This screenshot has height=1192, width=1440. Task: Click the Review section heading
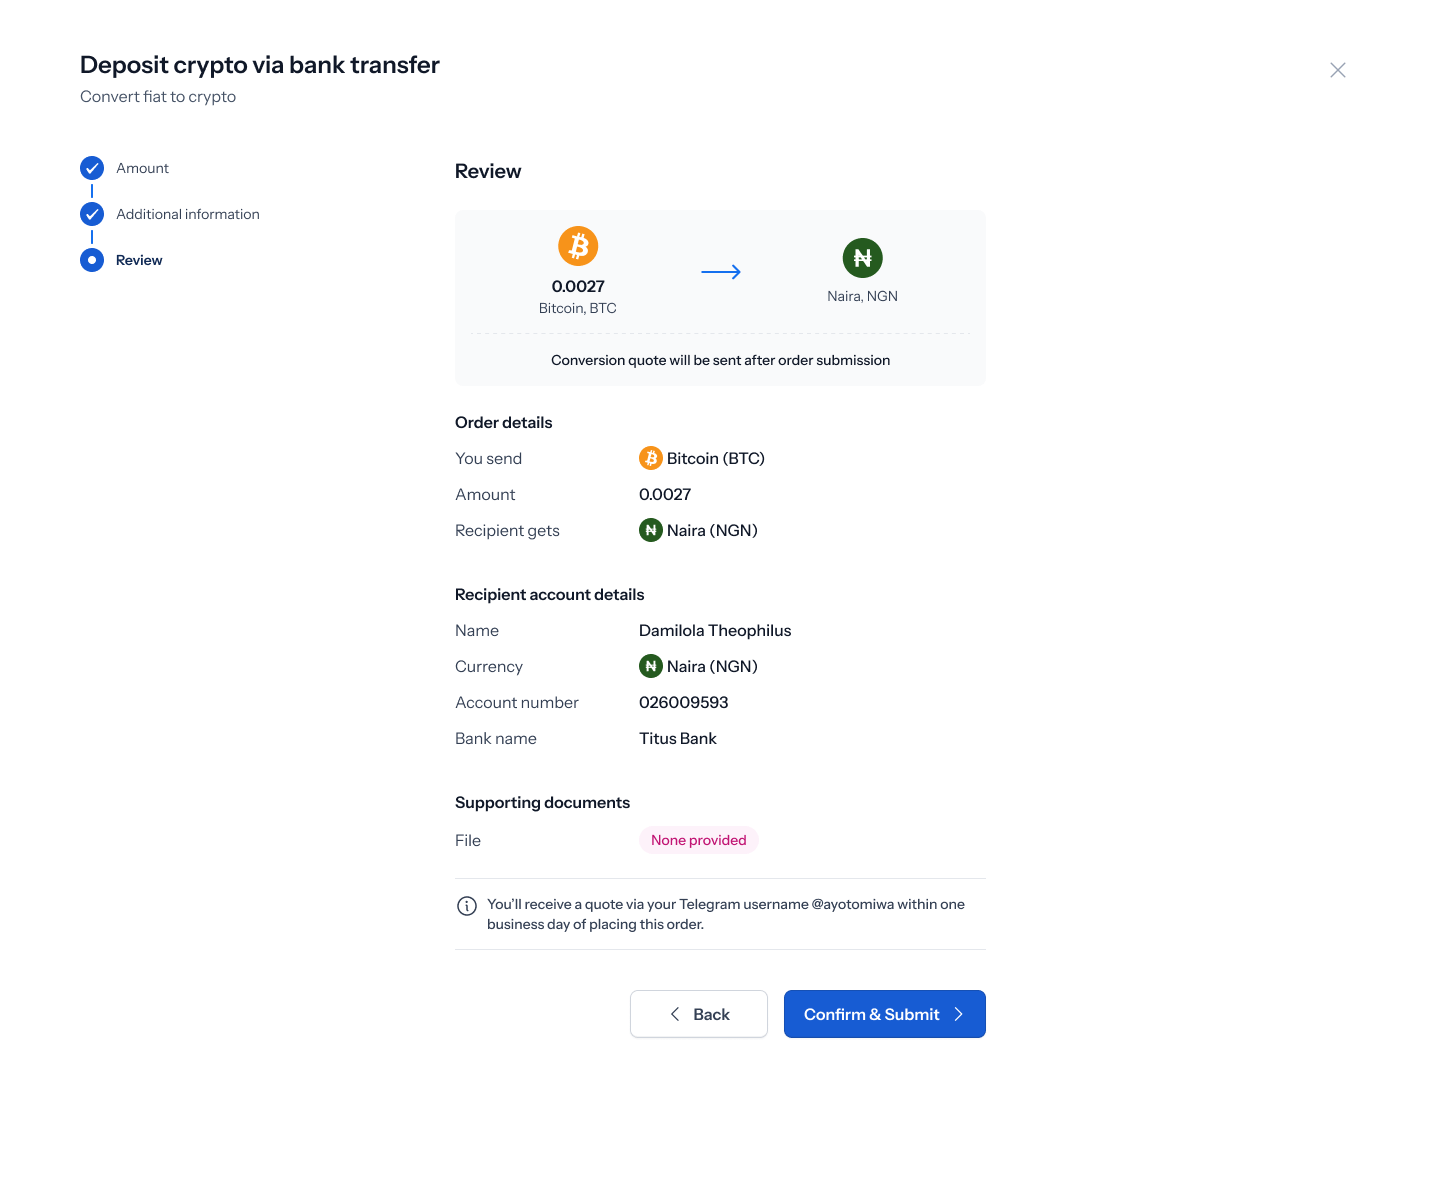point(488,171)
